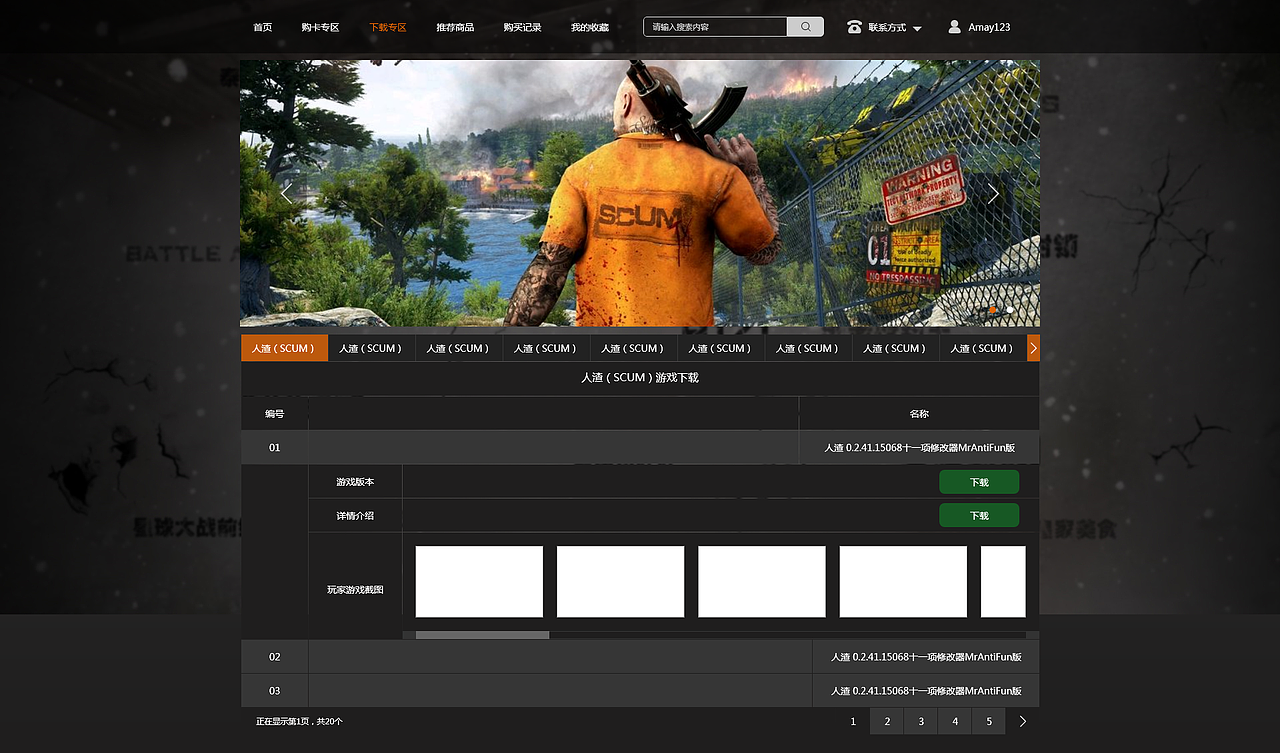
Task: Go to page 1
Action: point(853,721)
